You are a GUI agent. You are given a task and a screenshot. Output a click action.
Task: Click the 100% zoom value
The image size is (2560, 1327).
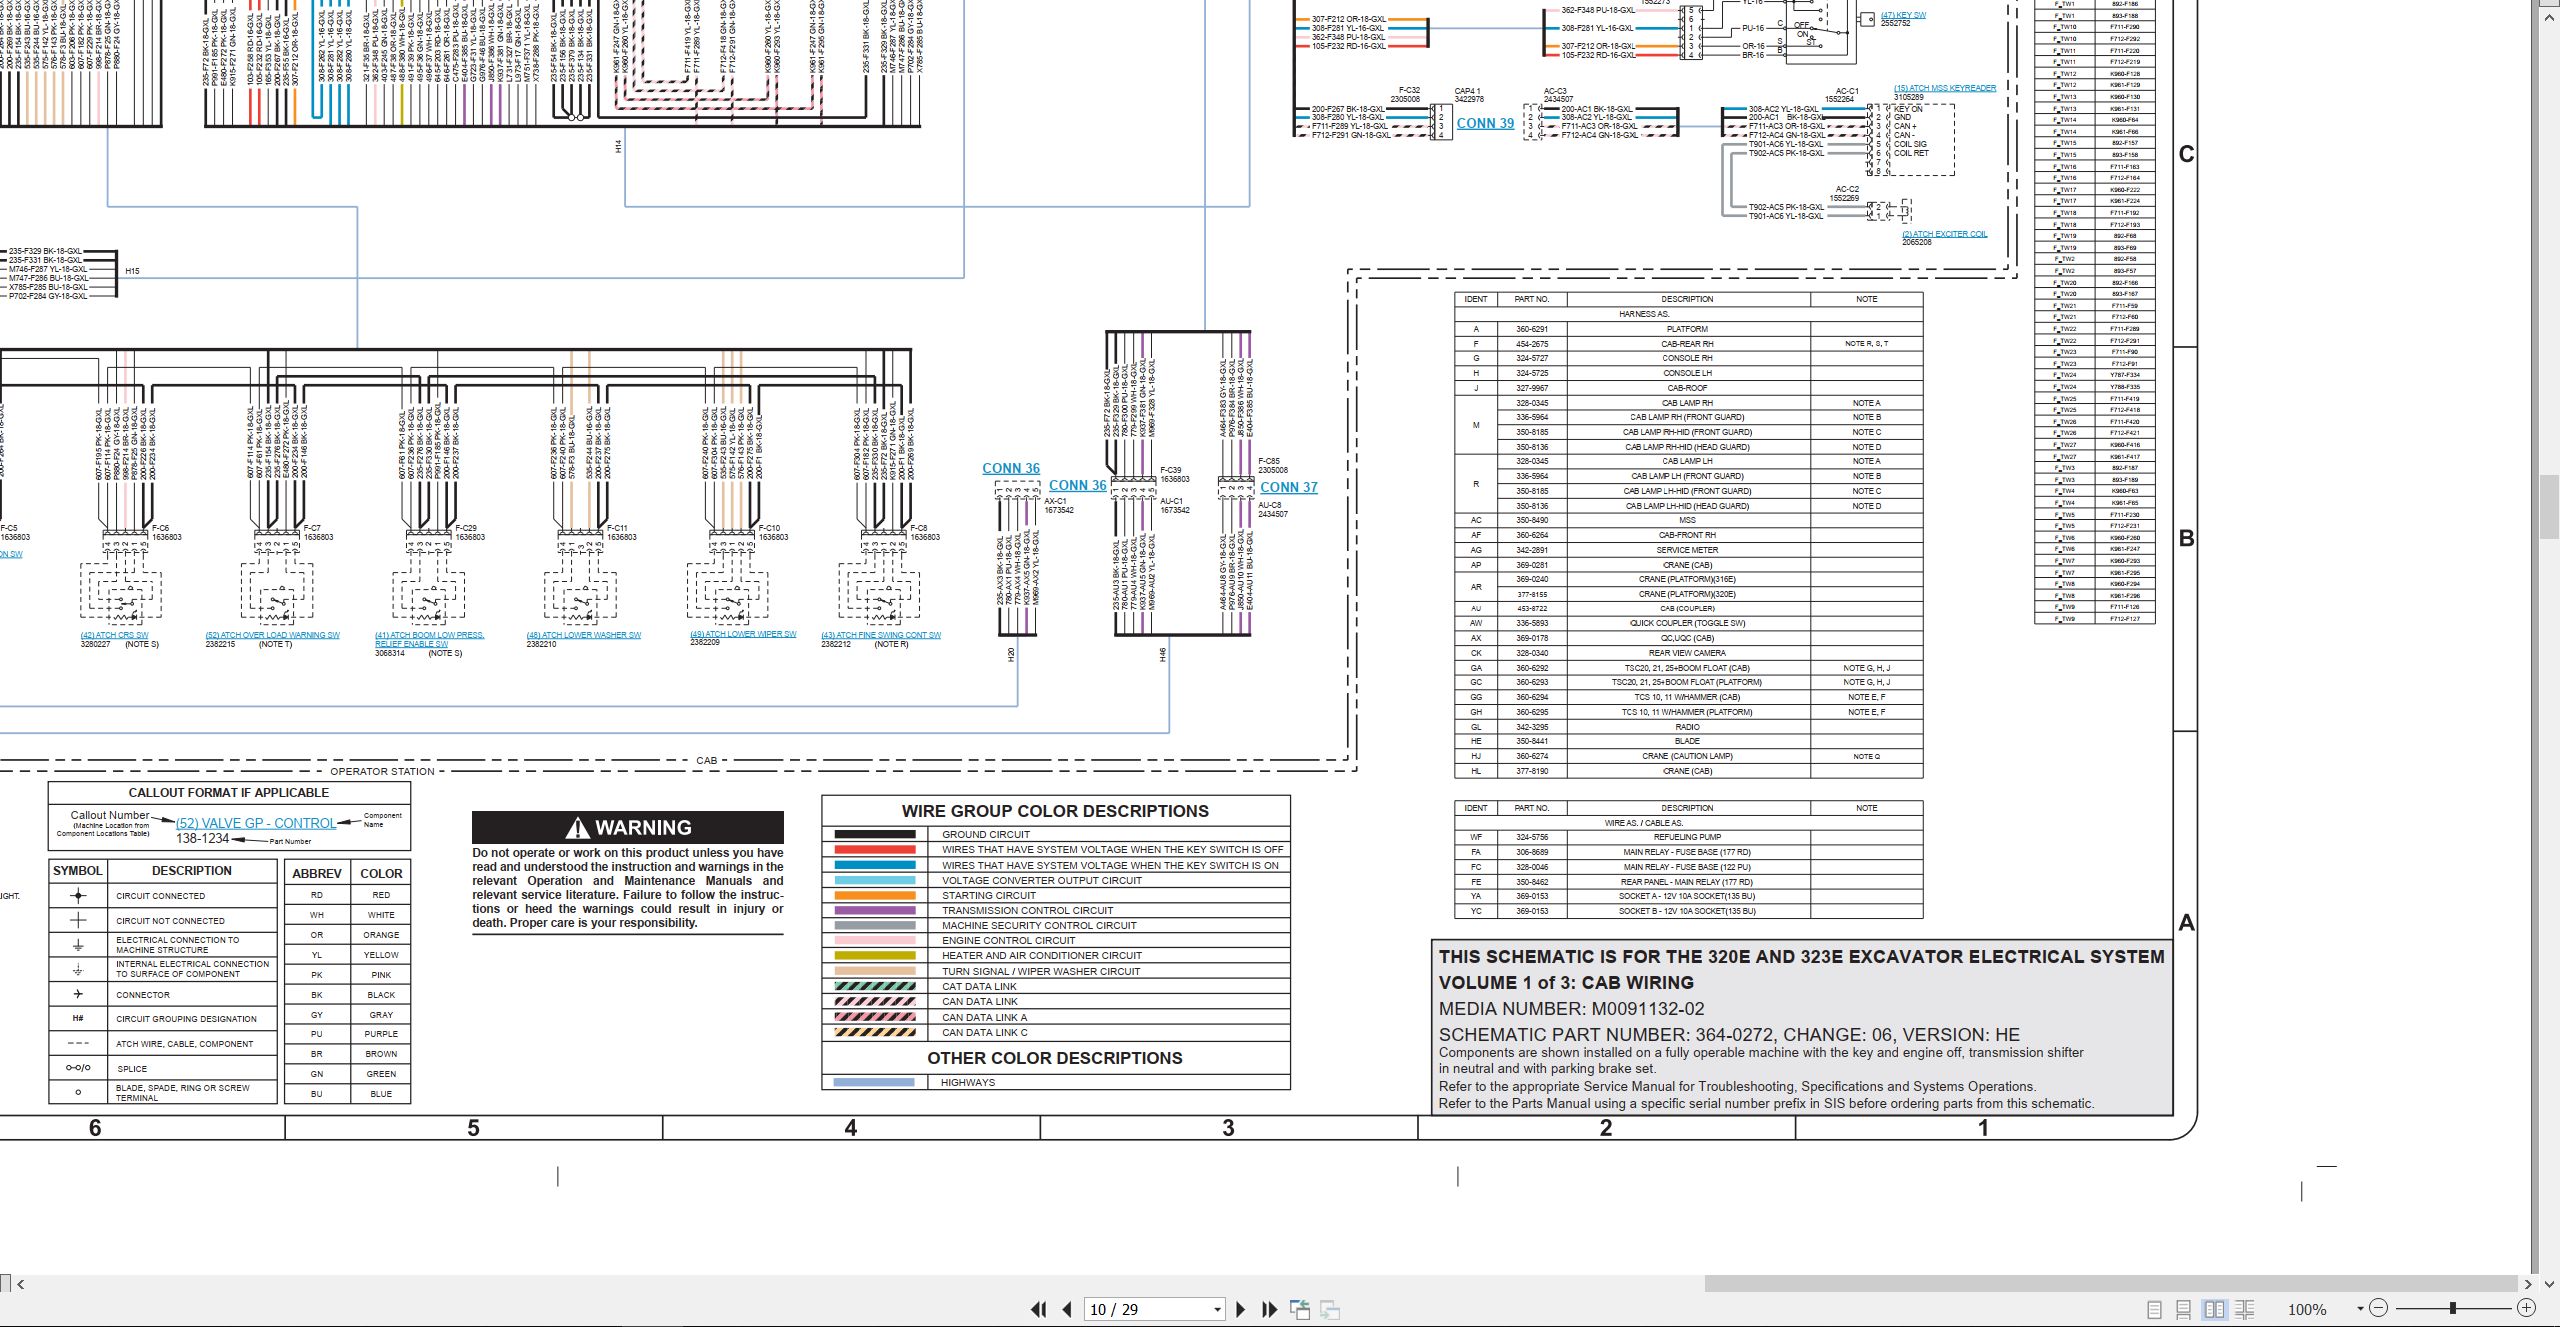(x=2307, y=1310)
